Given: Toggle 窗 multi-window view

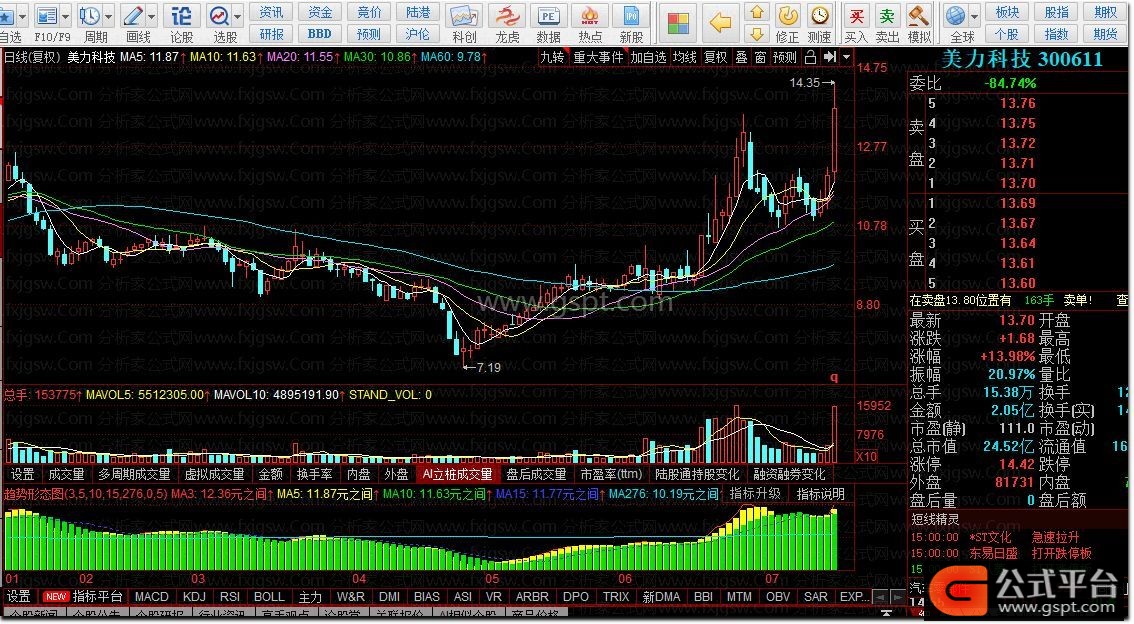Looking at the screenshot, I should (760, 57).
